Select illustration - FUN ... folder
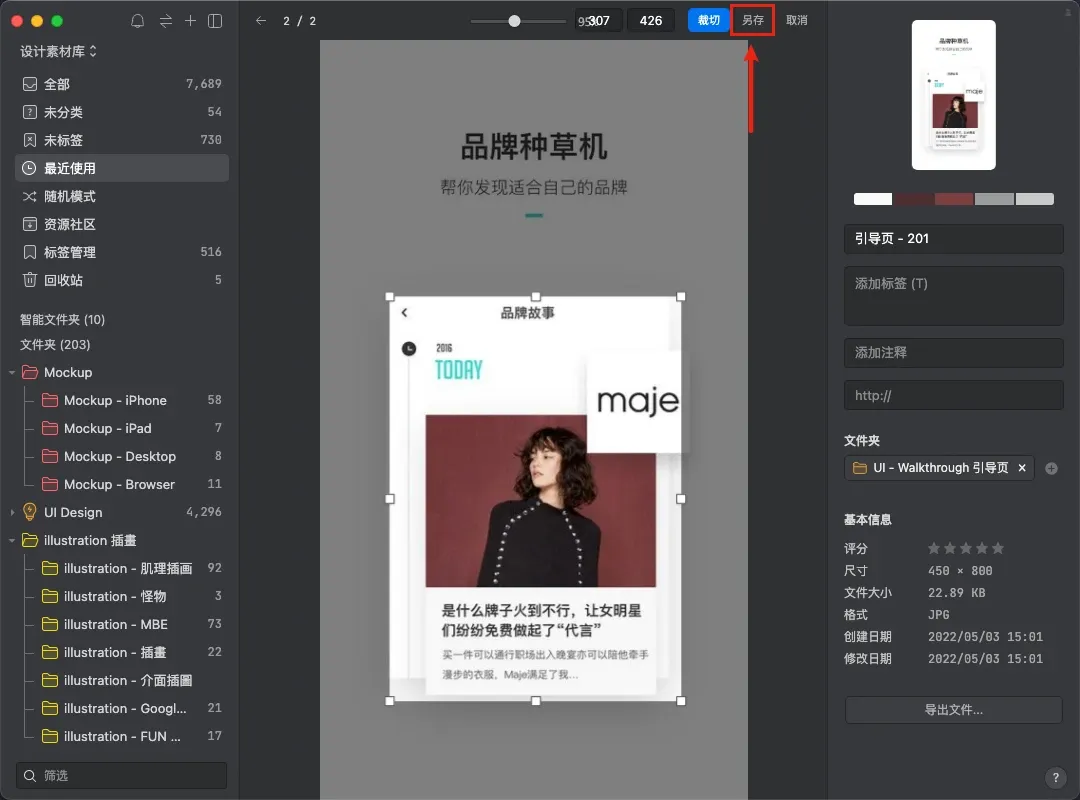The width and height of the screenshot is (1080, 800). pos(122,737)
